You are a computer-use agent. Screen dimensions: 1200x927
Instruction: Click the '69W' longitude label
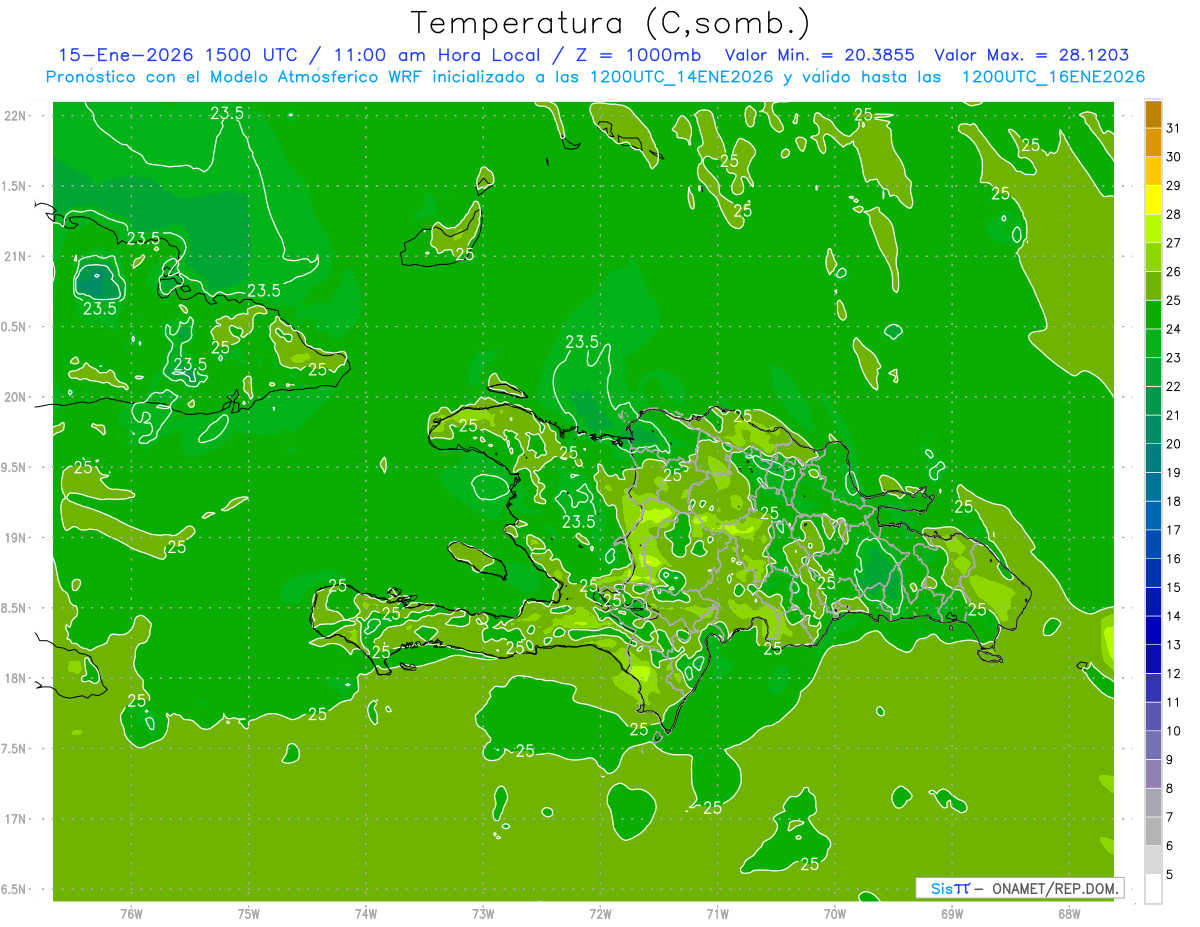pos(951,913)
